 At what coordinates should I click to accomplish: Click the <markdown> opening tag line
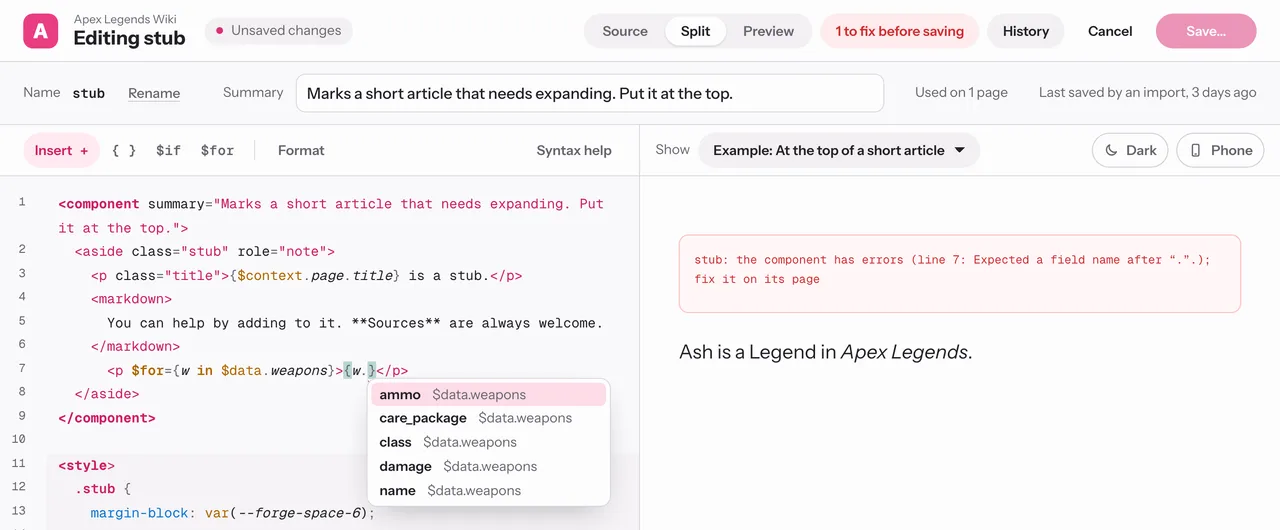point(131,298)
